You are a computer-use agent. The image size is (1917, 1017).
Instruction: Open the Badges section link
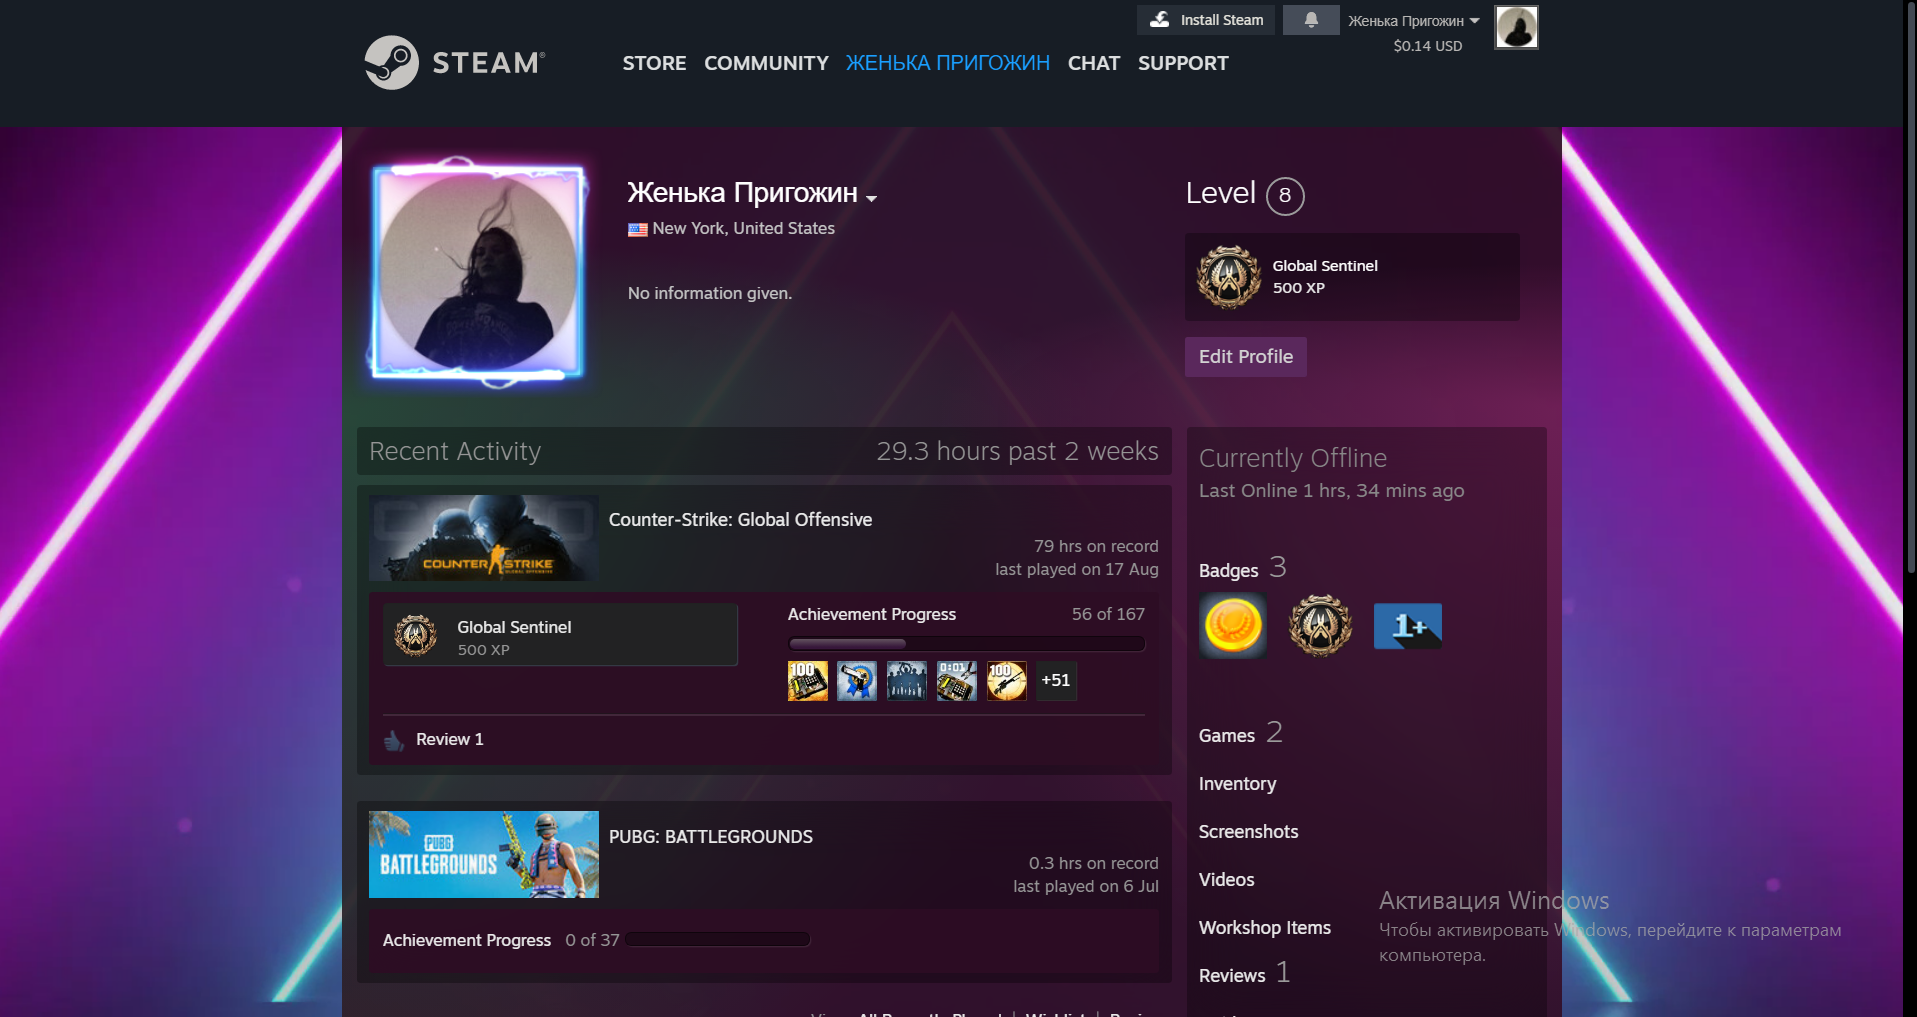(1228, 571)
